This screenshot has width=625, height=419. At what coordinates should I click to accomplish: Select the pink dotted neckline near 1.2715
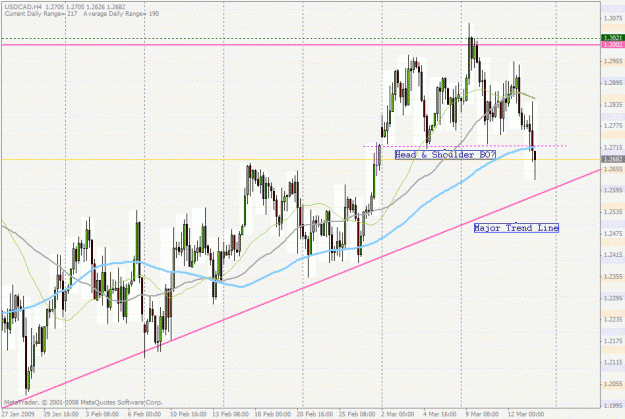click(464, 146)
